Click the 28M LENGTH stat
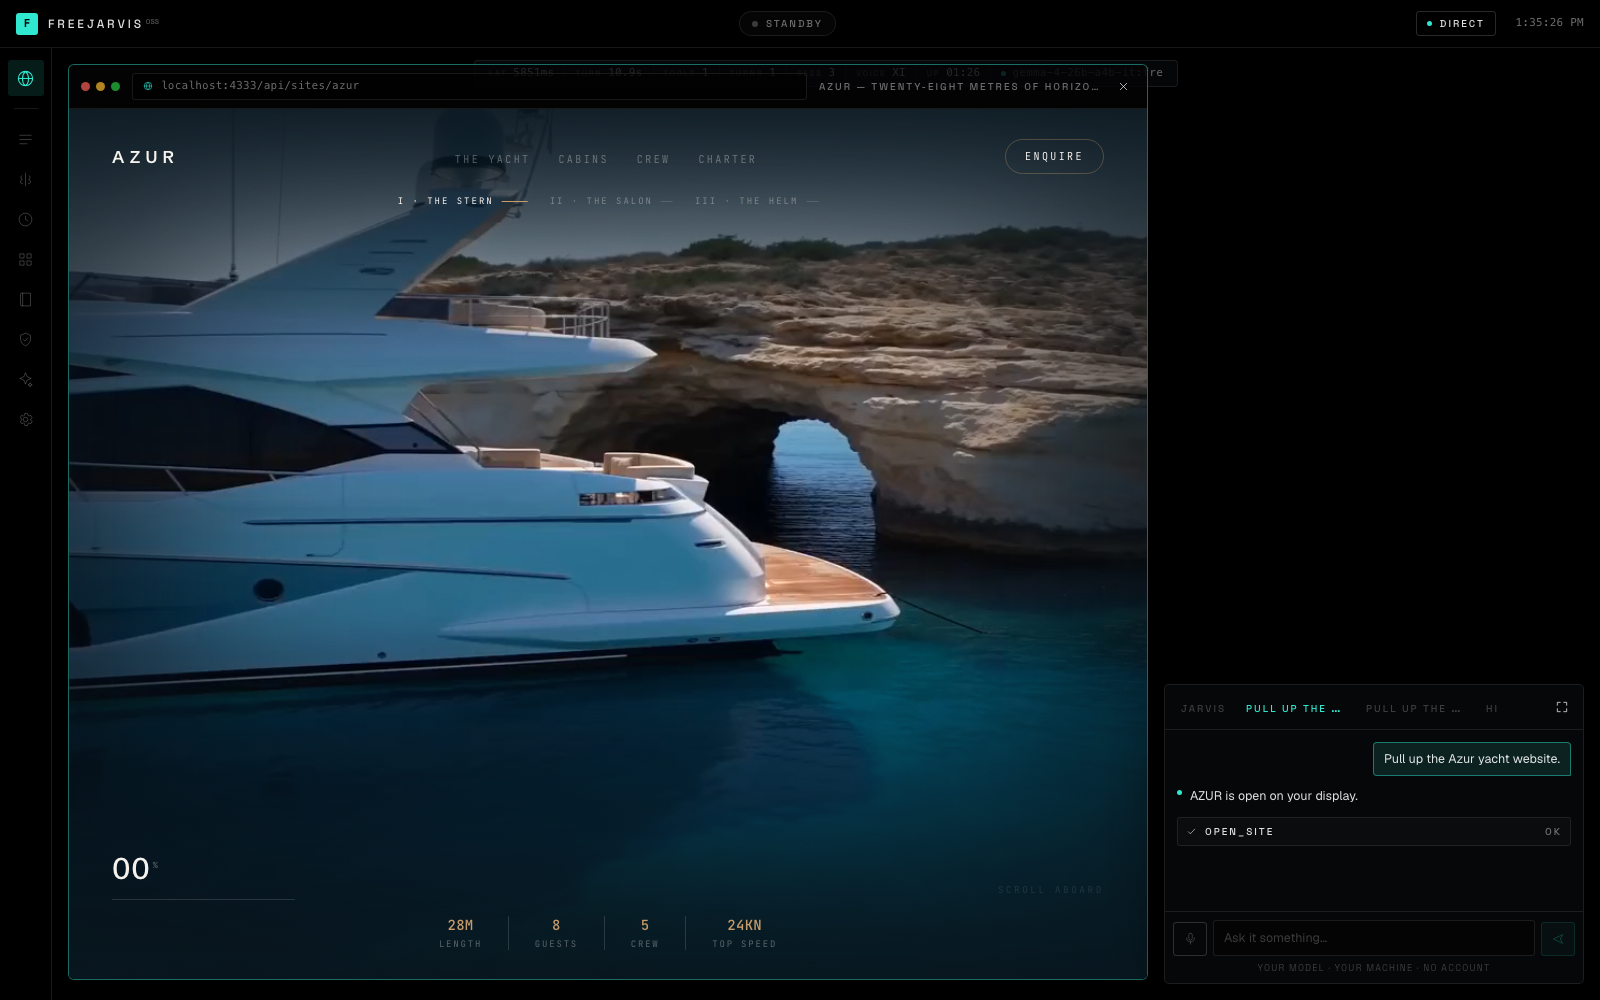 (x=460, y=933)
